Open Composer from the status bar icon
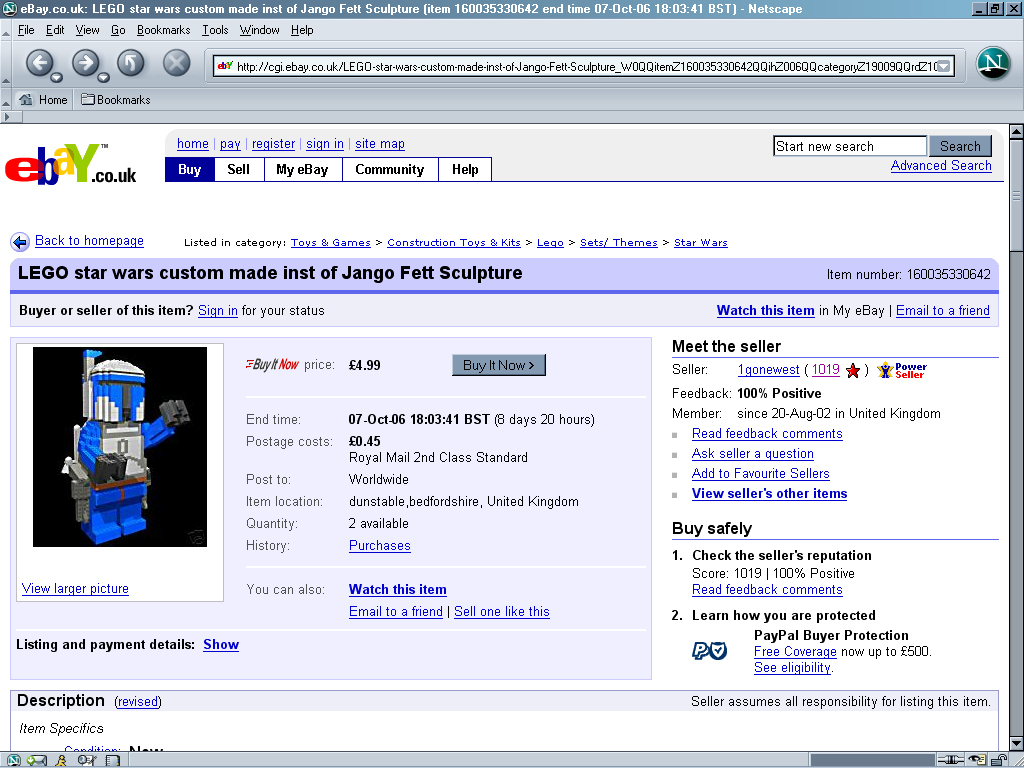This screenshot has width=1024, height=768. point(87,760)
